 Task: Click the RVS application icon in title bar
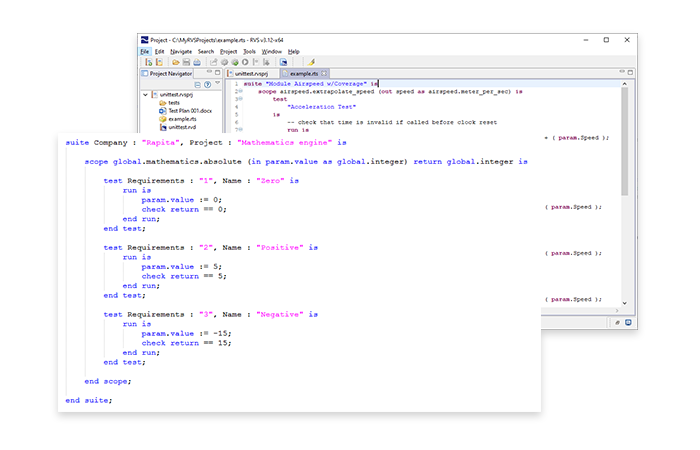click(x=145, y=40)
